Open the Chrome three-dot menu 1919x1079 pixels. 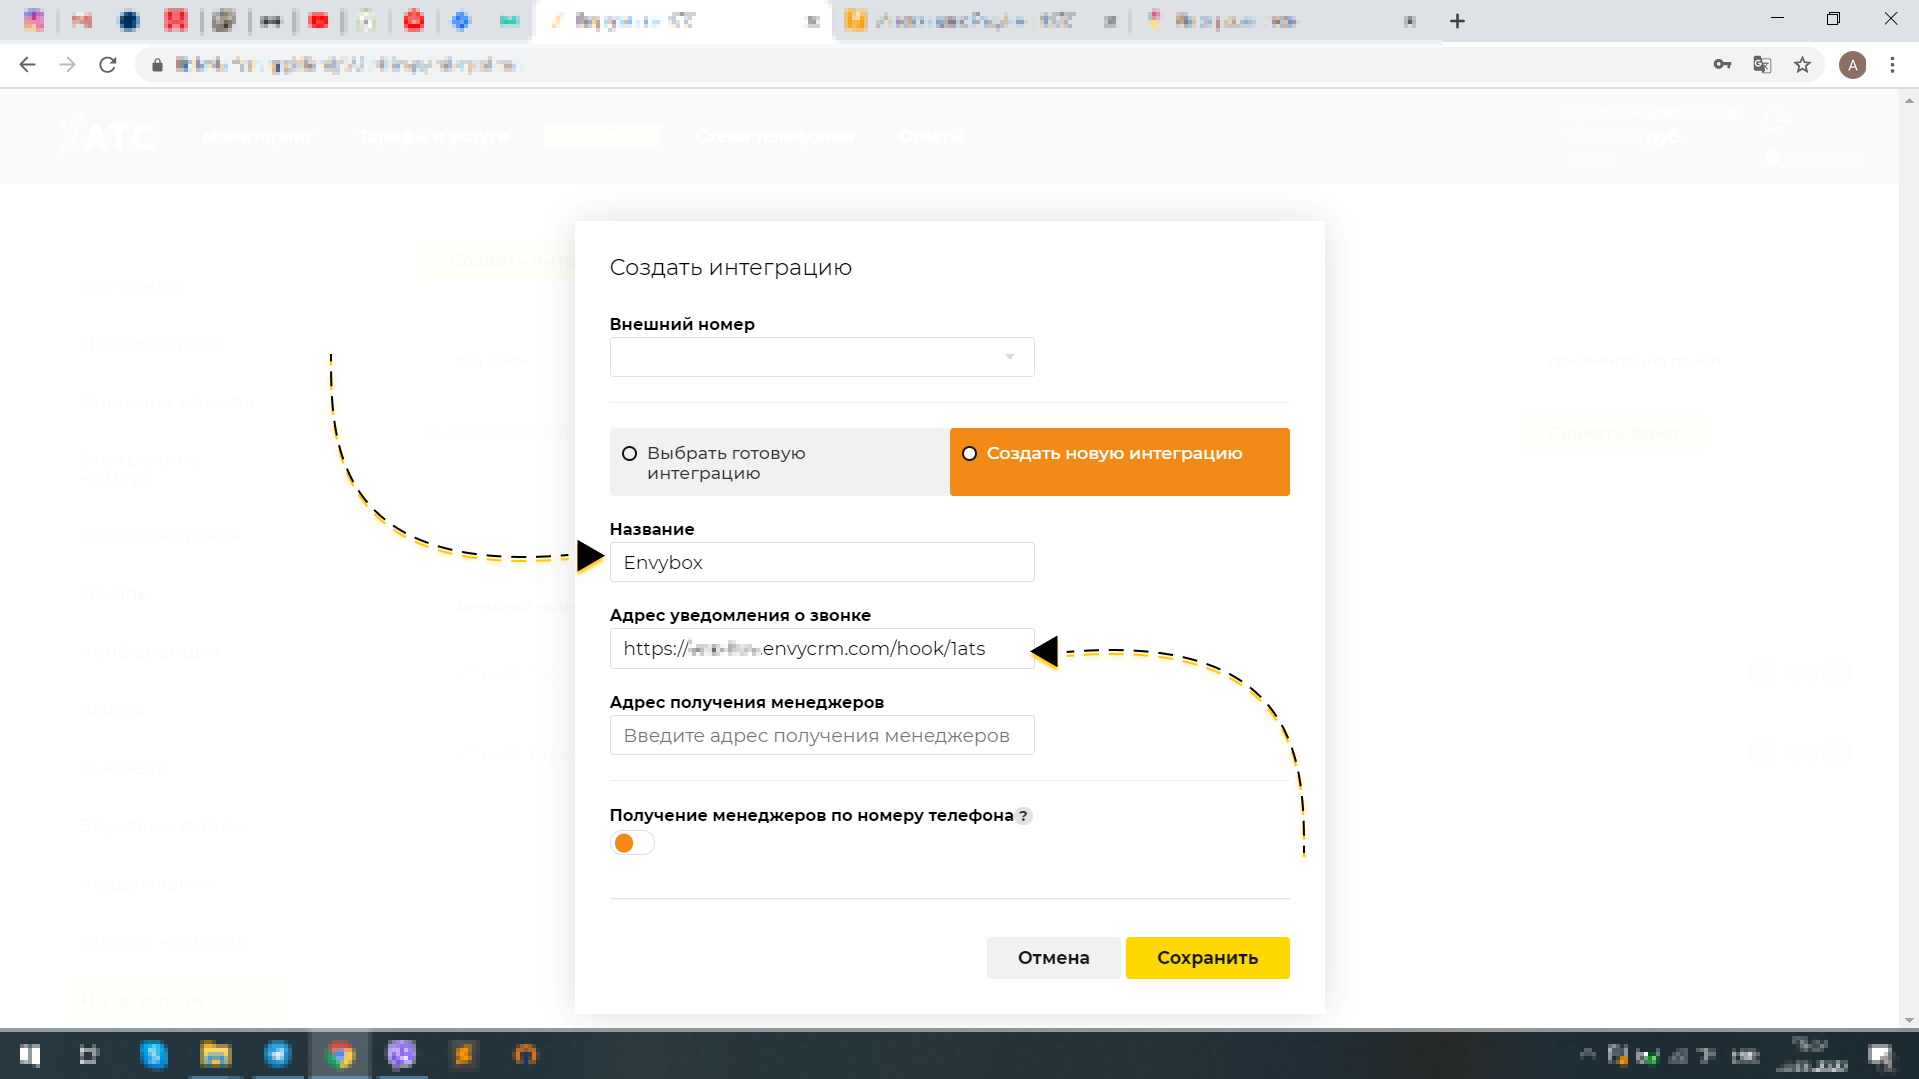[1892, 64]
